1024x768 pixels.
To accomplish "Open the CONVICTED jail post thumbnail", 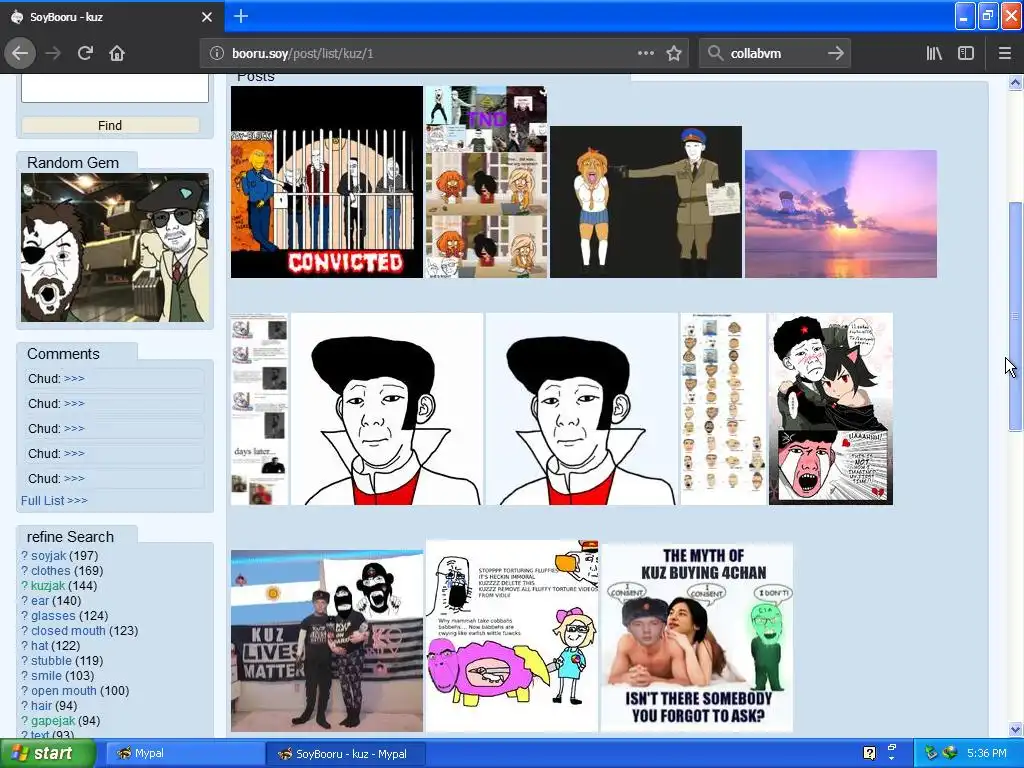I will tap(327, 182).
